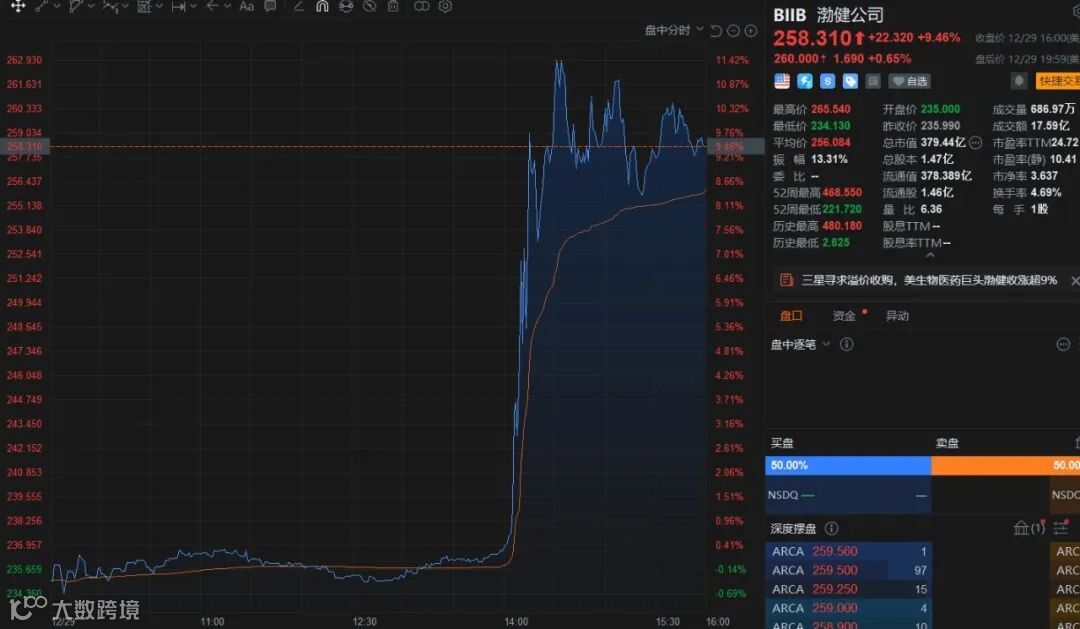Toggle hide drawings icon
This screenshot has width=1080, height=629.
point(370,6)
